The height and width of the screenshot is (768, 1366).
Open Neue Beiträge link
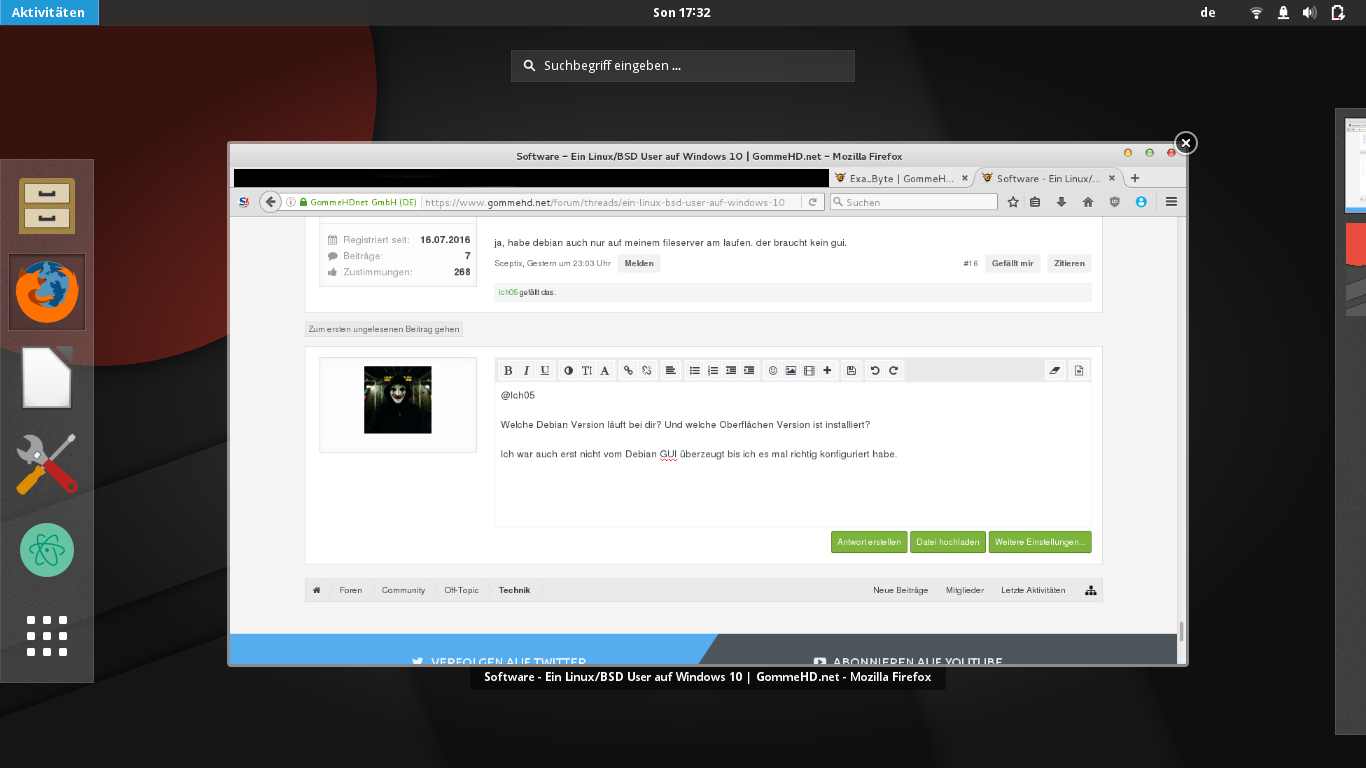click(x=900, y=590)
